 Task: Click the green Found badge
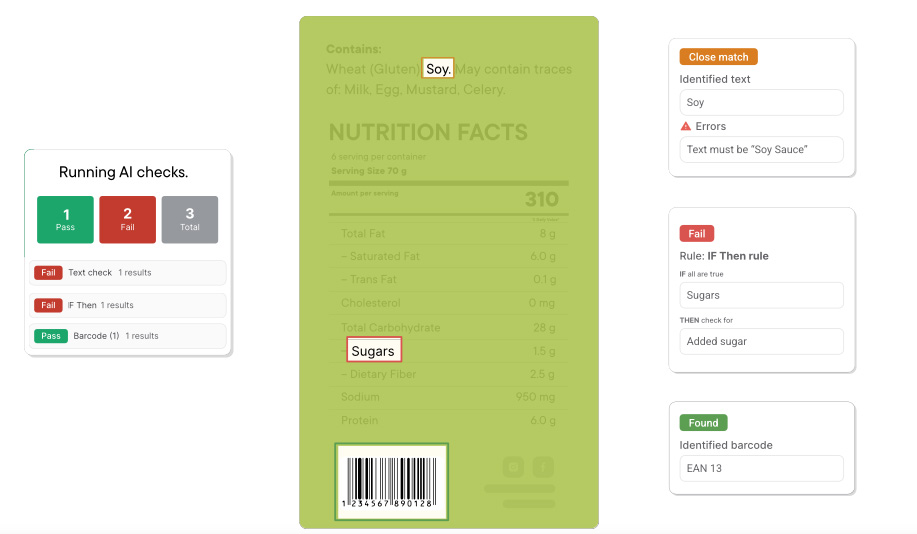[x=703, y=423]
